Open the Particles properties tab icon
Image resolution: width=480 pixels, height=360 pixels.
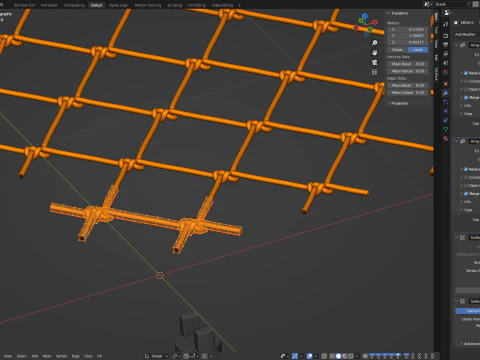point(446,102)
